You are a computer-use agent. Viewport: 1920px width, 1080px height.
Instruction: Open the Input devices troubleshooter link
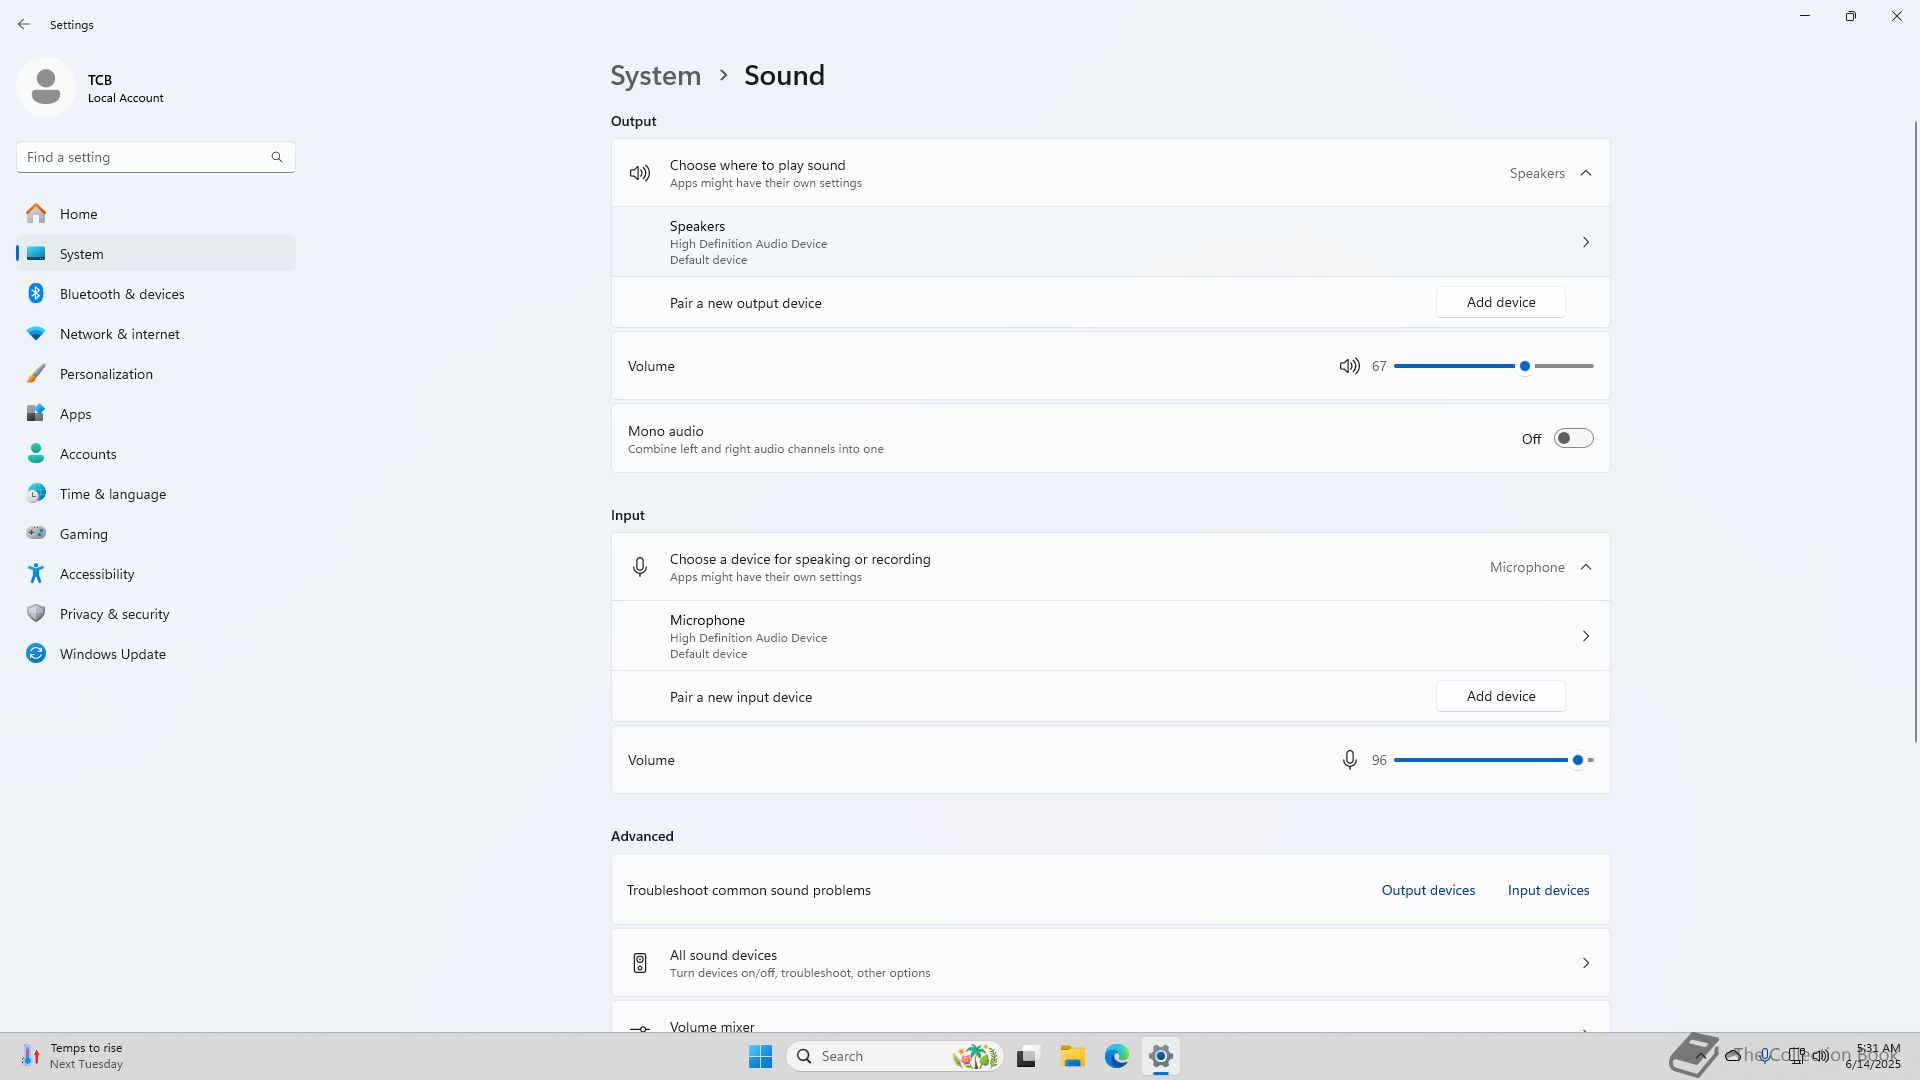click(x=1548, y=890)
